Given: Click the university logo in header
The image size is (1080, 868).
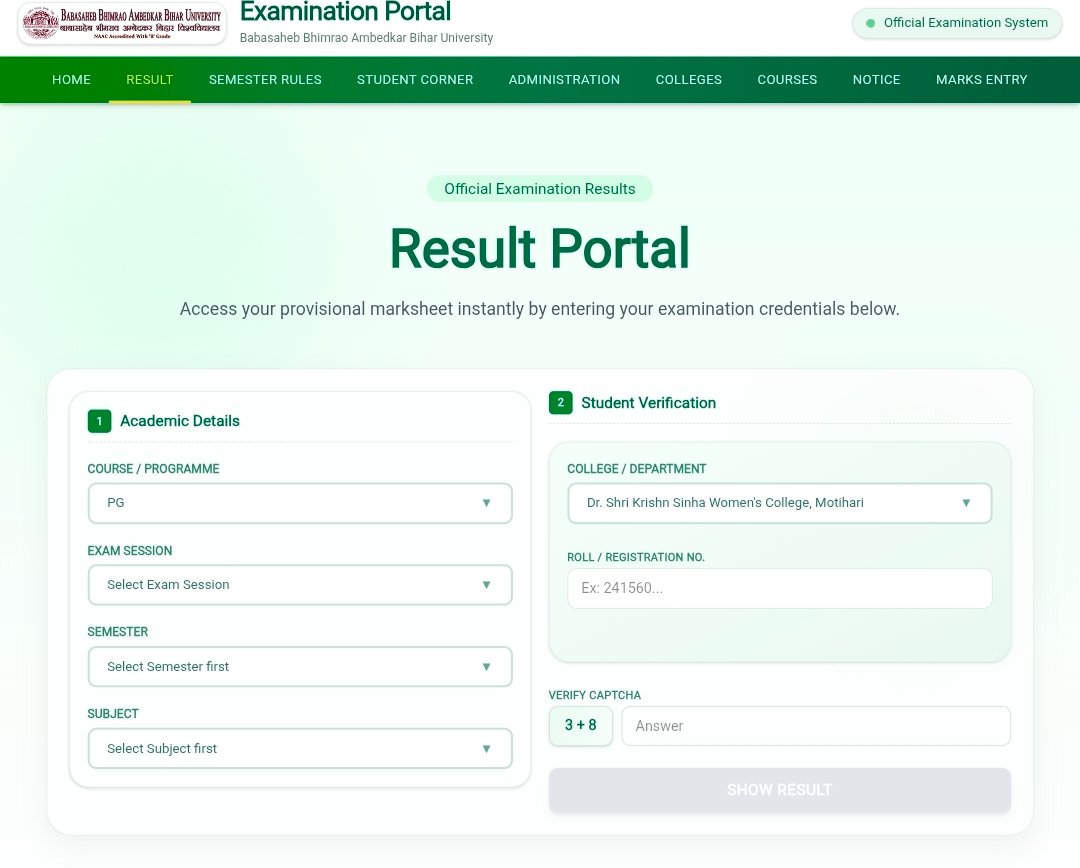Looking at the screenshot, I should tap(122, 23).
